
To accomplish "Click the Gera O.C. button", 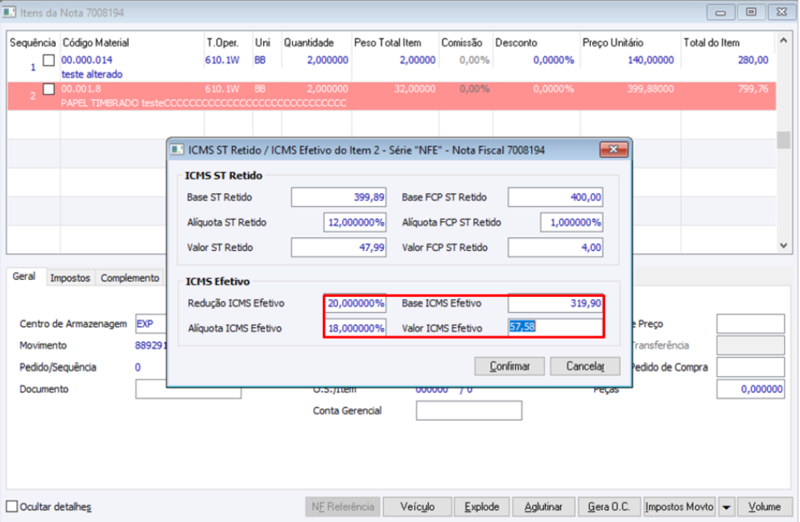I will (x=609, y=507).
